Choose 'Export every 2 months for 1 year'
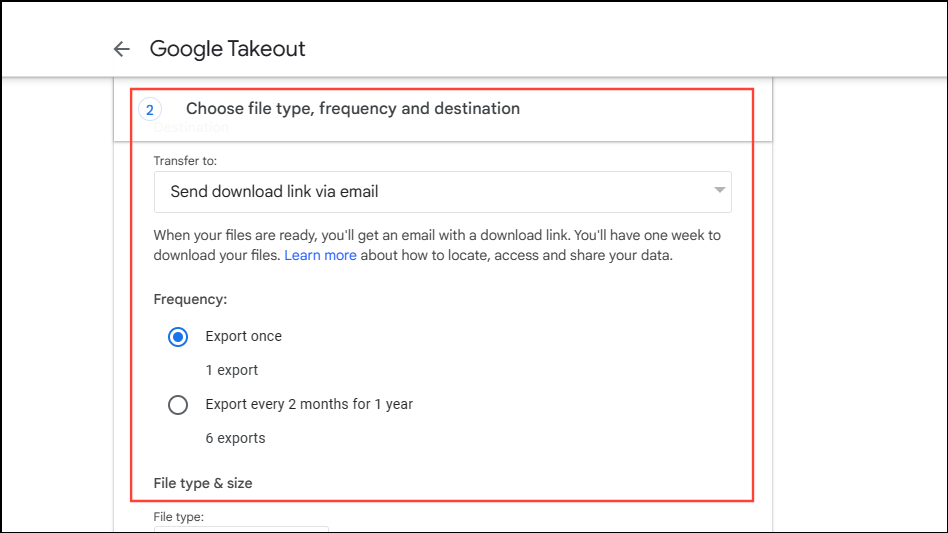Viewport: 948px width, 533px height. [x=178, y=405]
